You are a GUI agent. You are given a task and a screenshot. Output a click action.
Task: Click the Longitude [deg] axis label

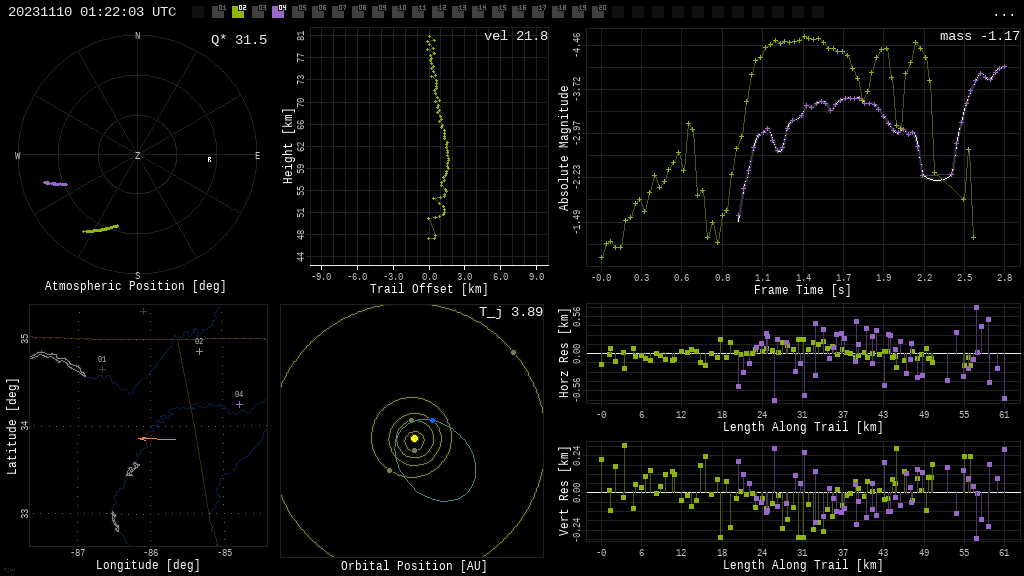point(148,565)
